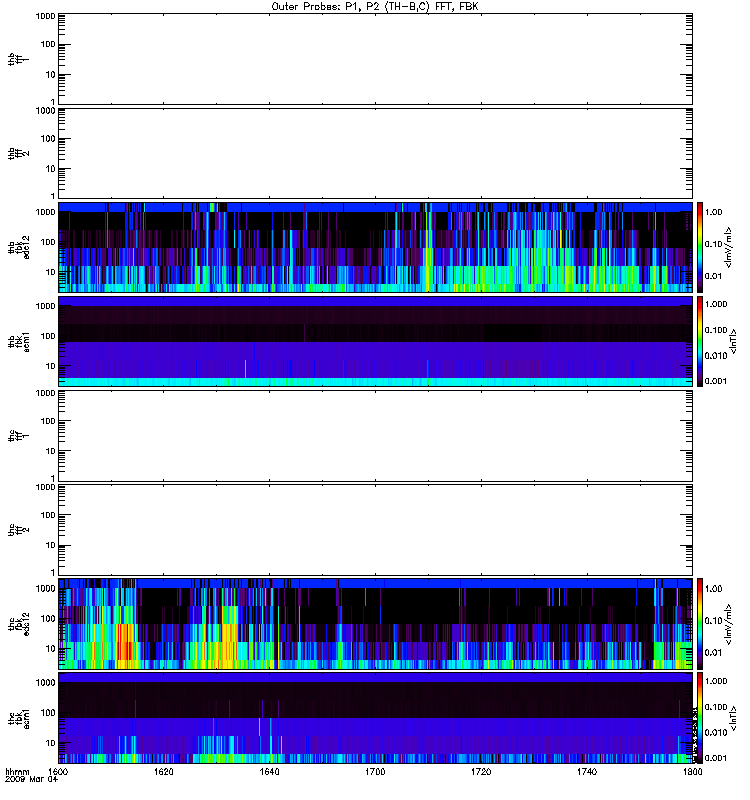Click the 1700 time tick label
The height and width of the screenshot is (800, 750).
coord(375,771)
